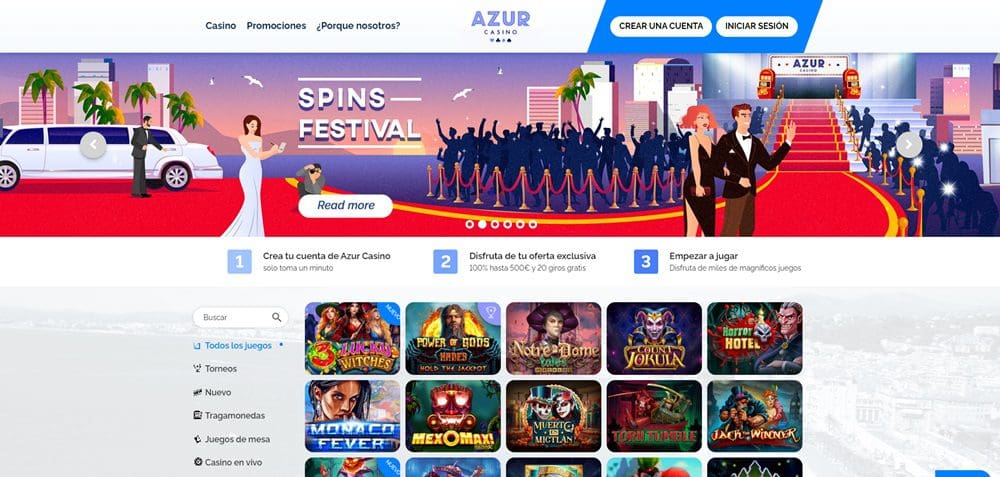This screenshot has width=1000, height=477.
Task: Open the Promociones menu item
Action: coord(276,26)
